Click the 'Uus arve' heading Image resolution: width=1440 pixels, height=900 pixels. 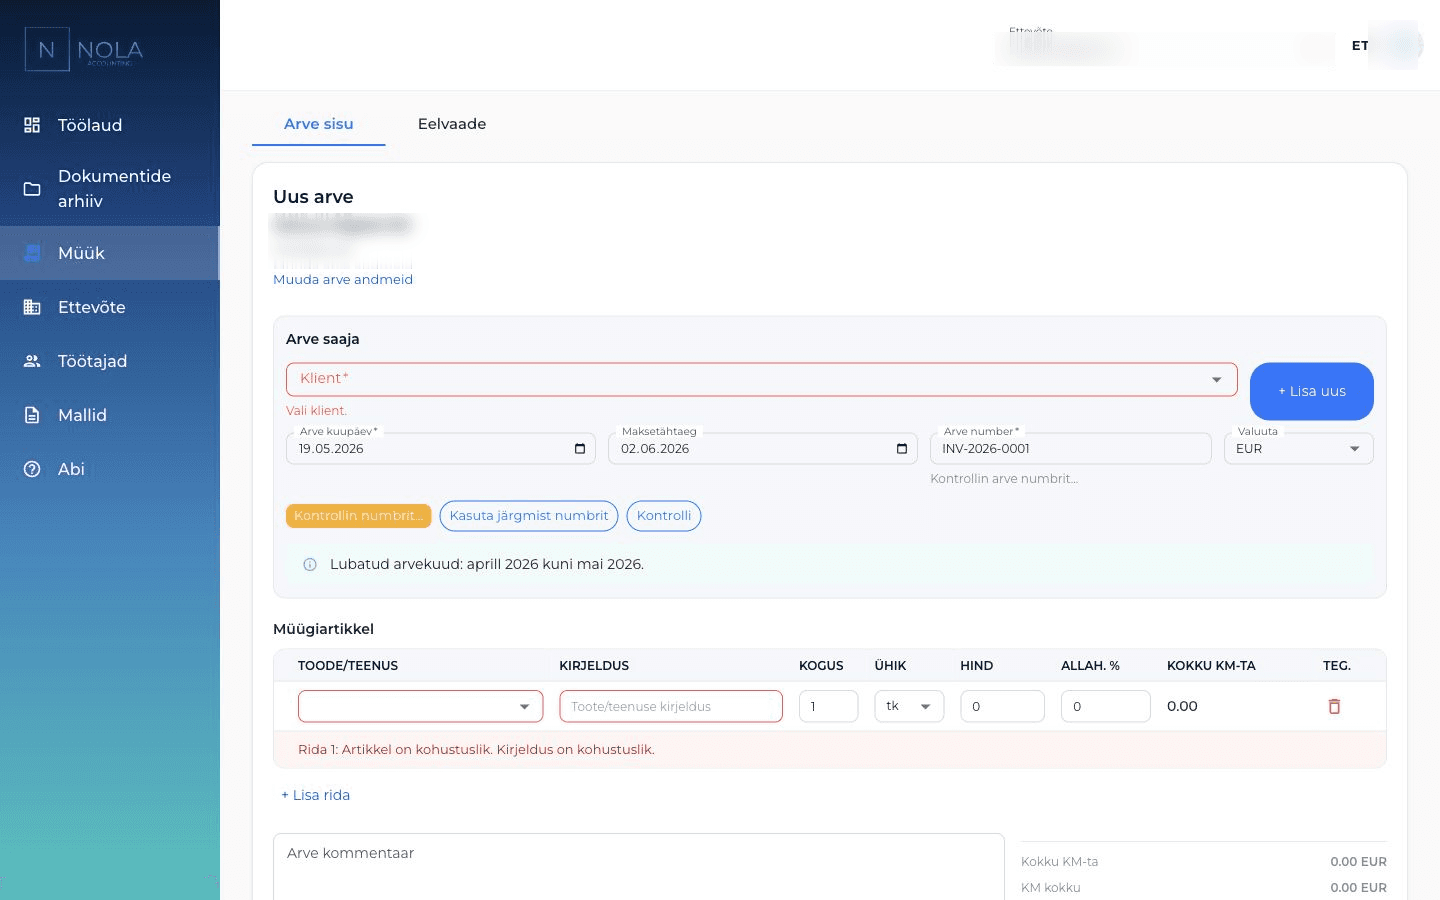tap(313, 197)
